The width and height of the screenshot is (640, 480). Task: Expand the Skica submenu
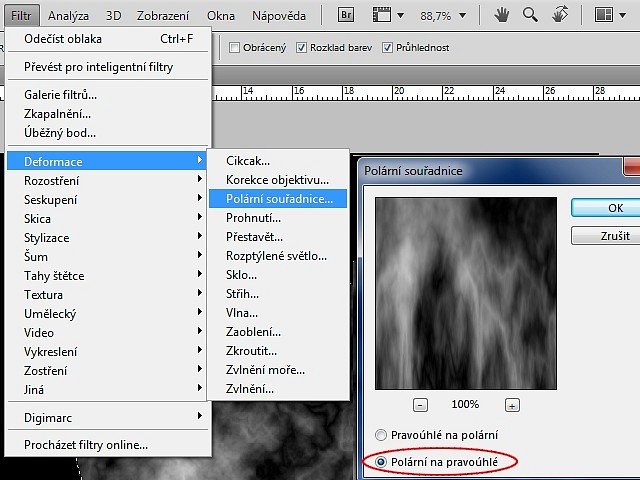click(109, 218)
